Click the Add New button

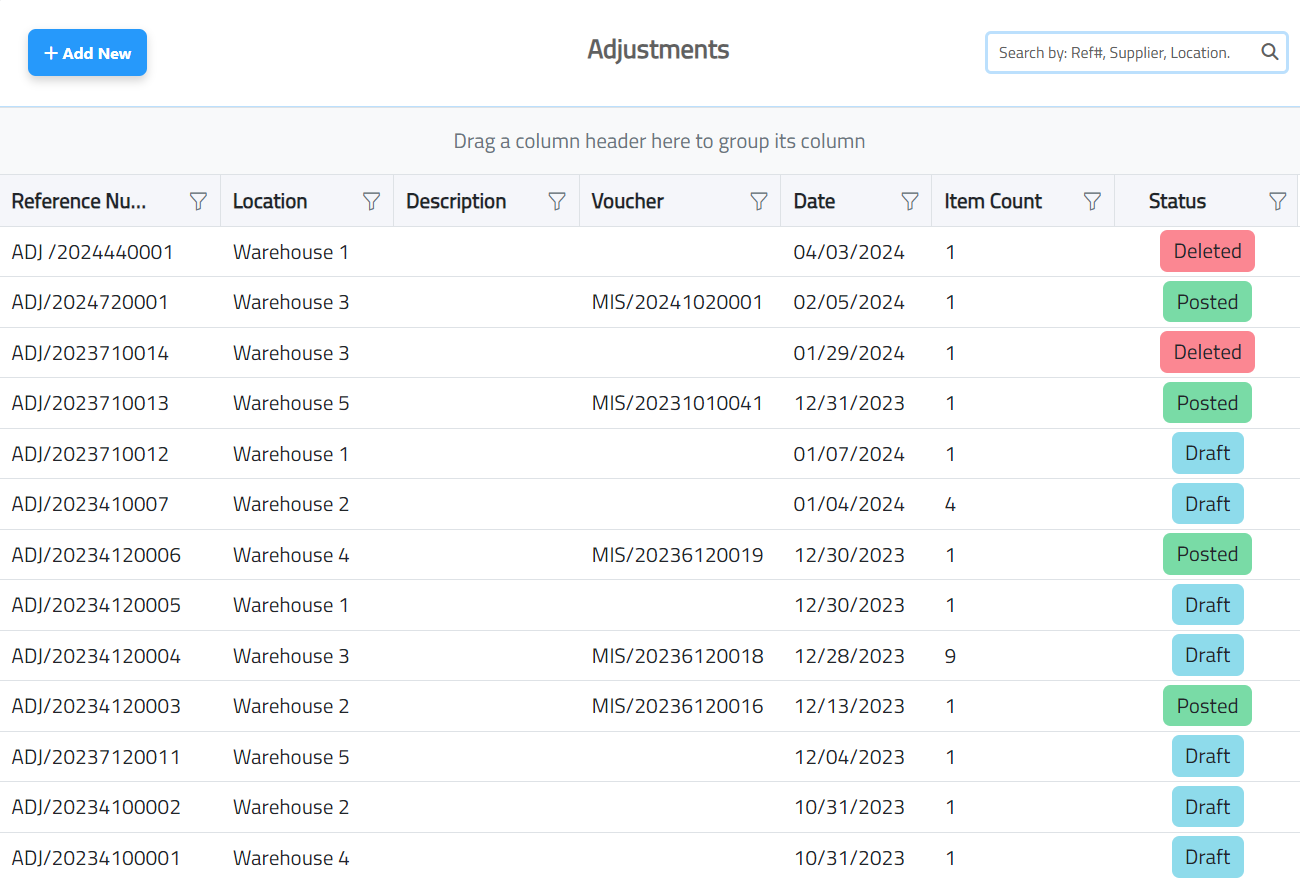click(87, 53)
